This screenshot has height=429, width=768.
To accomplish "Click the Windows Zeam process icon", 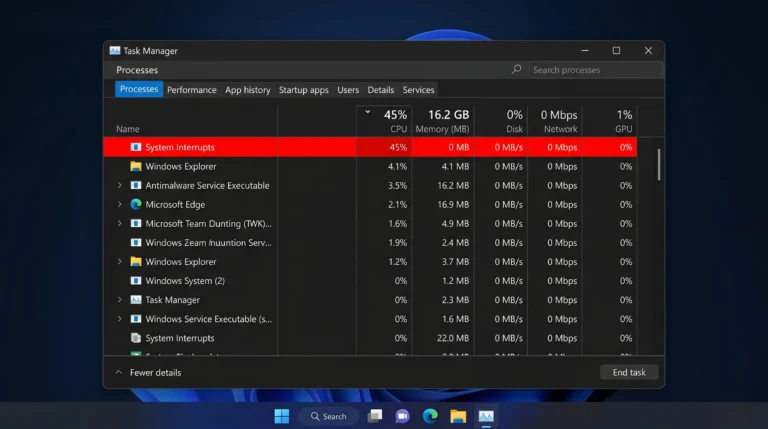I will click(136, 242).
